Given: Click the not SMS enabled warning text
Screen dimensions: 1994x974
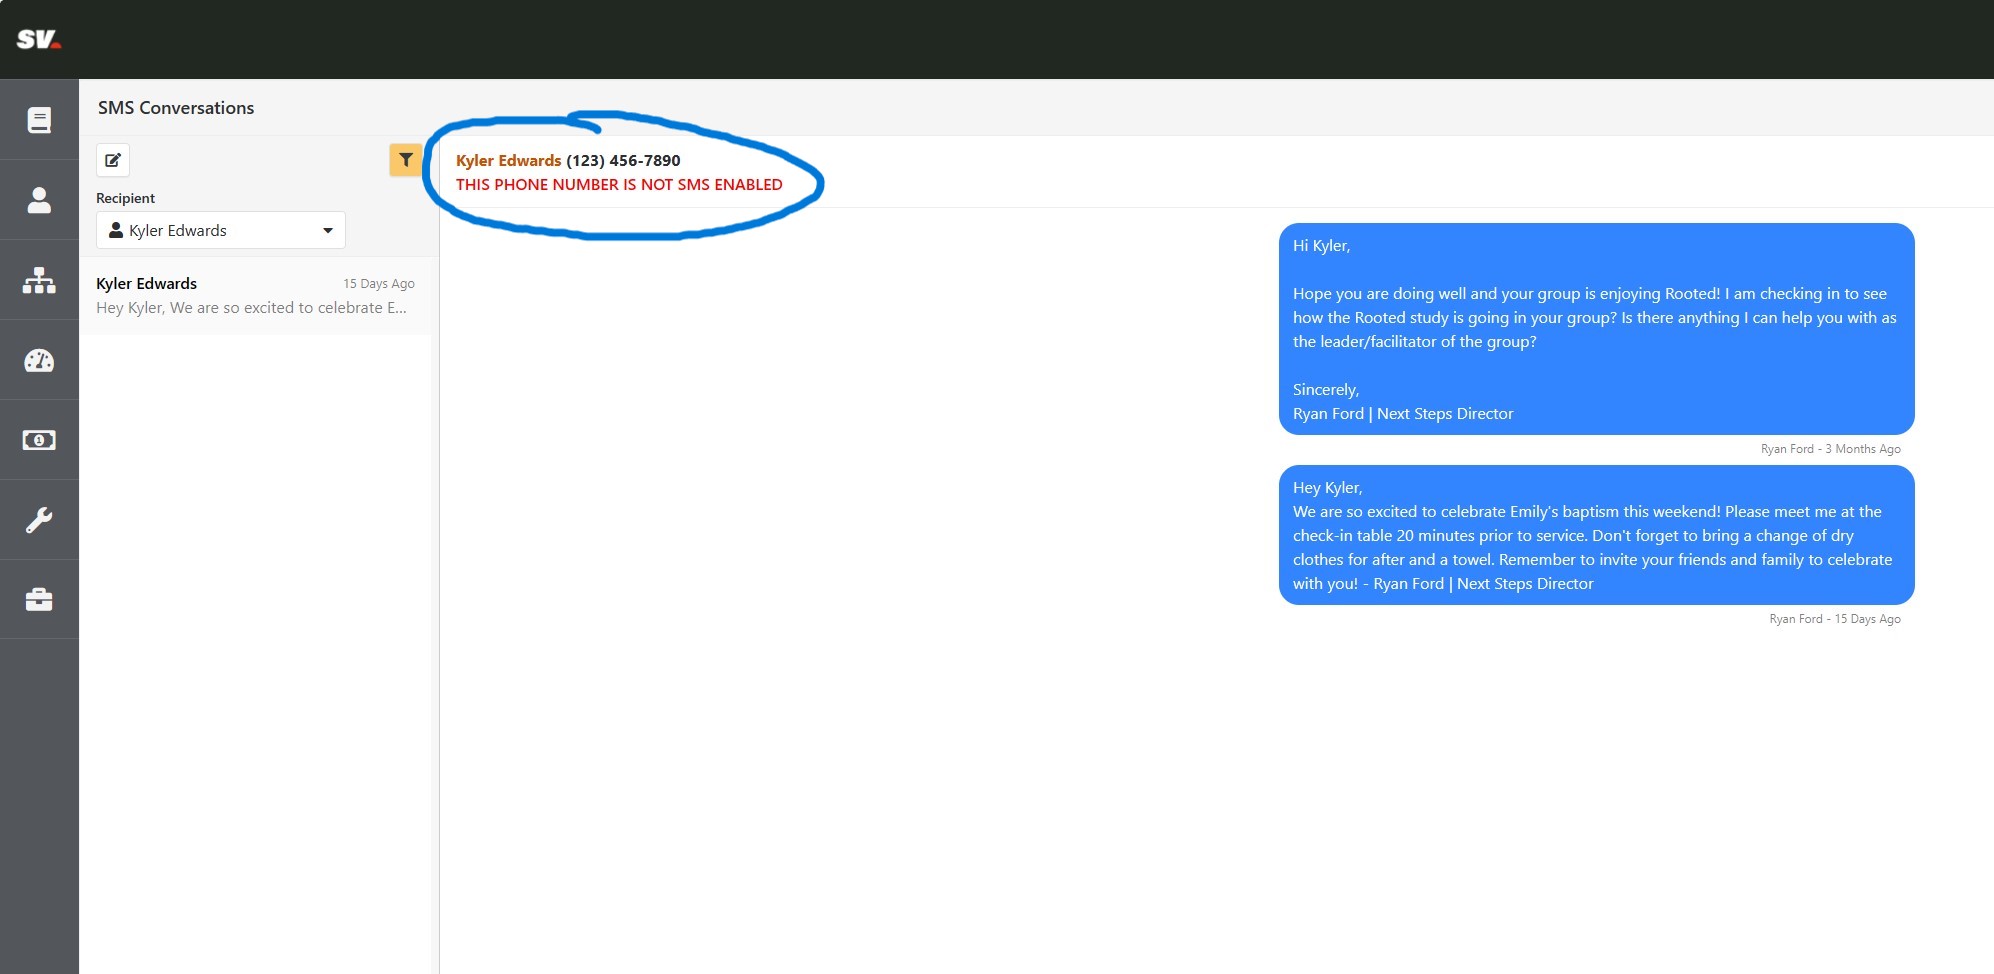Looking at the screenshot, I should coord(619,185).
